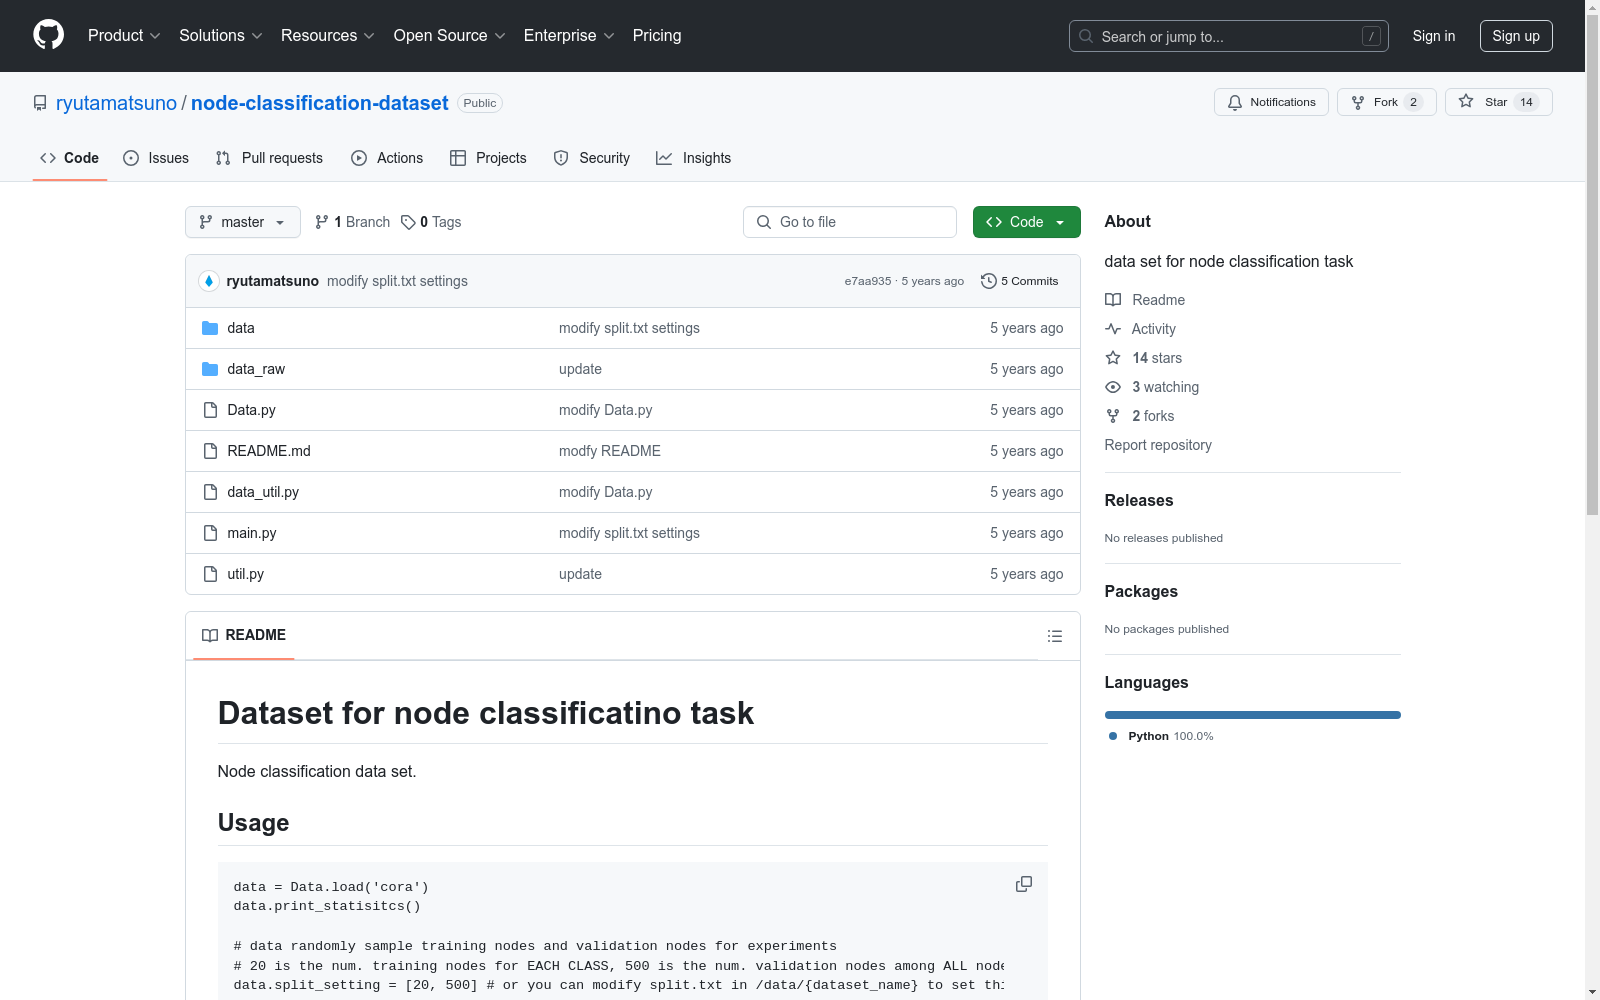1600x1000 pixels.
Task: Click the commit history clock icon
Action: point(989,281)
